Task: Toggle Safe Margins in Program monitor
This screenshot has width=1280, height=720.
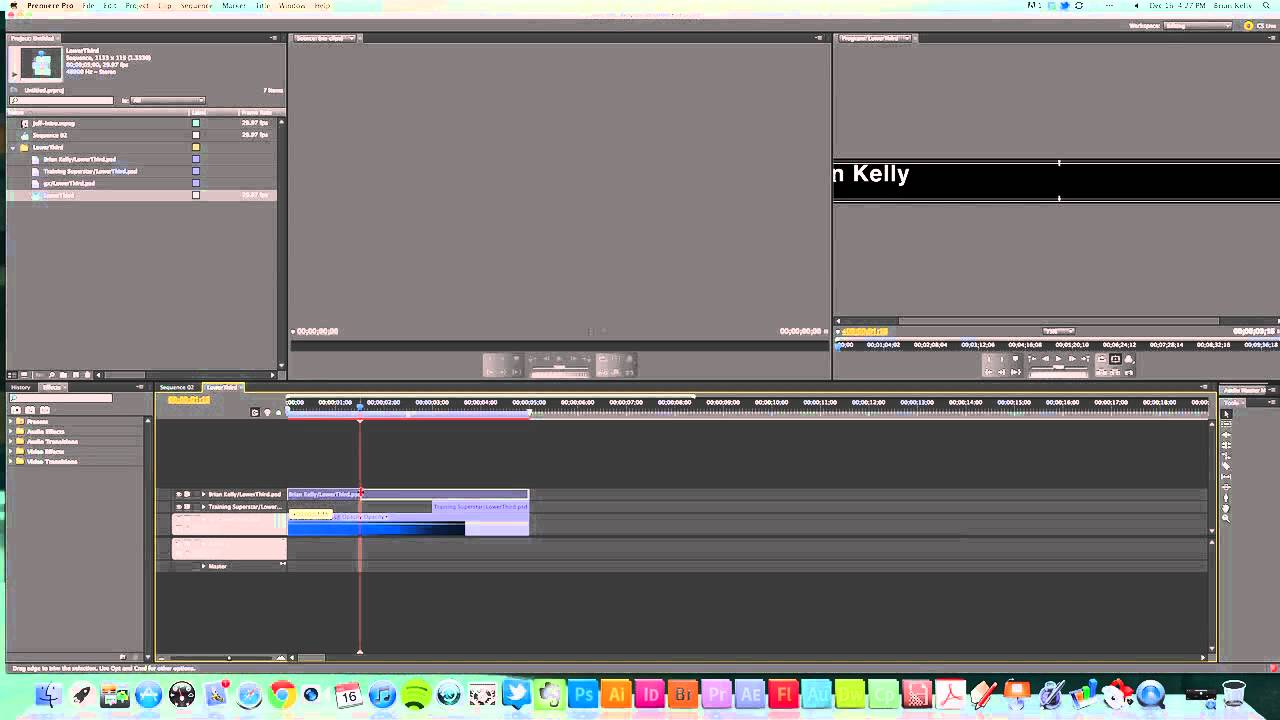Action: point(1115,359)
